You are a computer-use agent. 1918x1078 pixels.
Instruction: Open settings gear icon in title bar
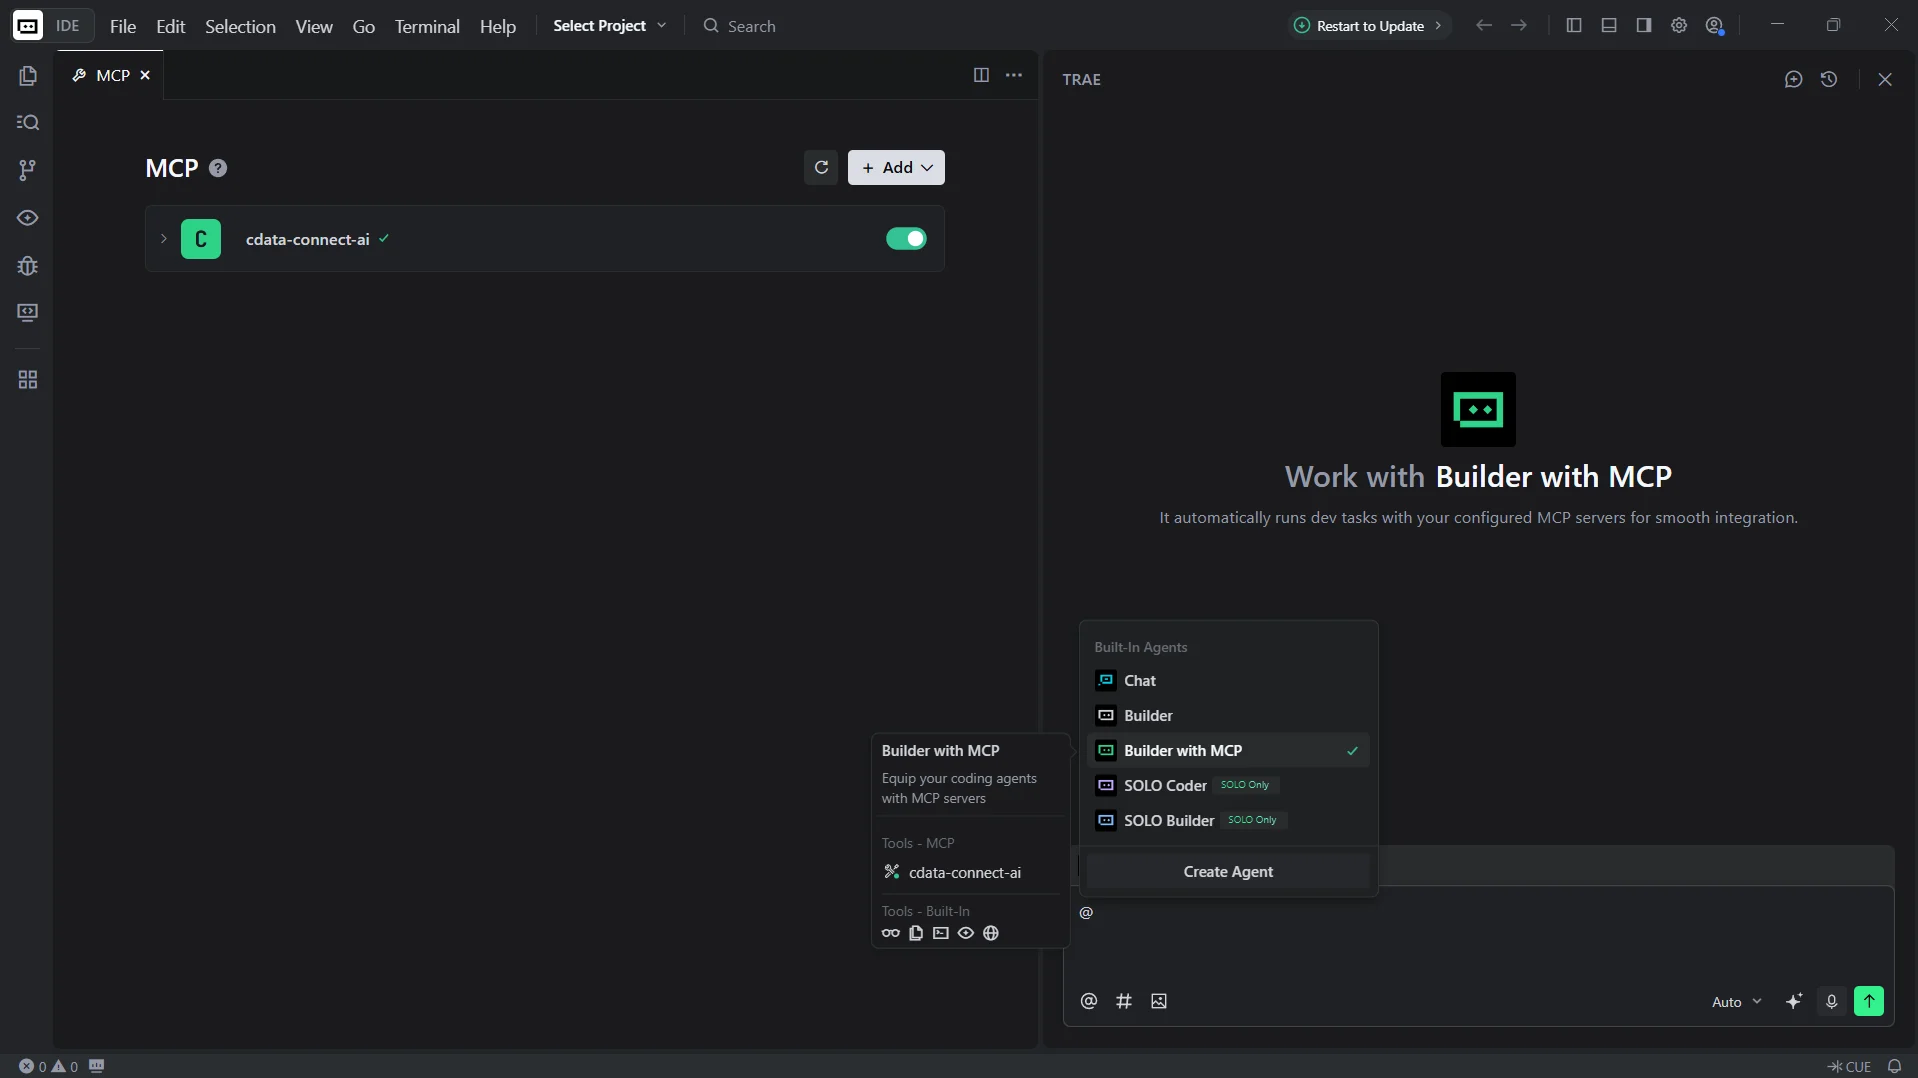click(x=1679, y=26)
